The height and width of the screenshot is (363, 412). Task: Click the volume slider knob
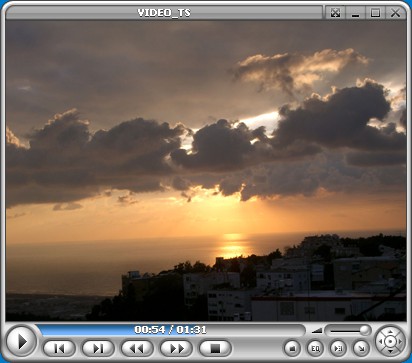click(x=365, y=330)
